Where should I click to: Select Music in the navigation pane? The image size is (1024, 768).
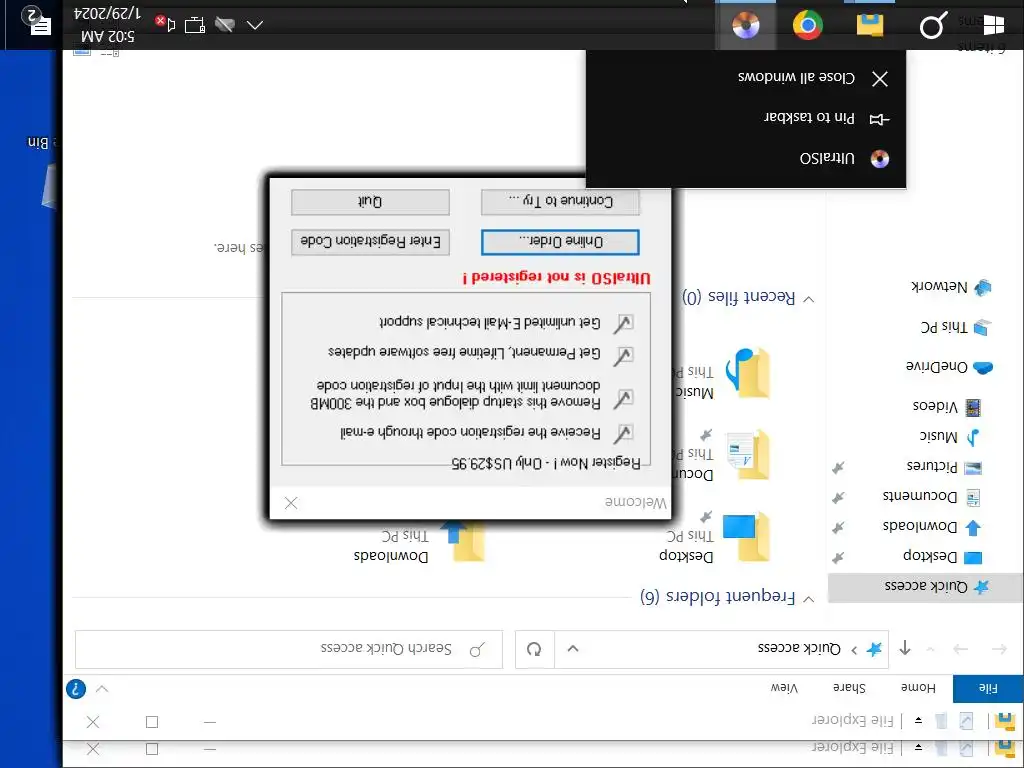click(x=950, y=437)
